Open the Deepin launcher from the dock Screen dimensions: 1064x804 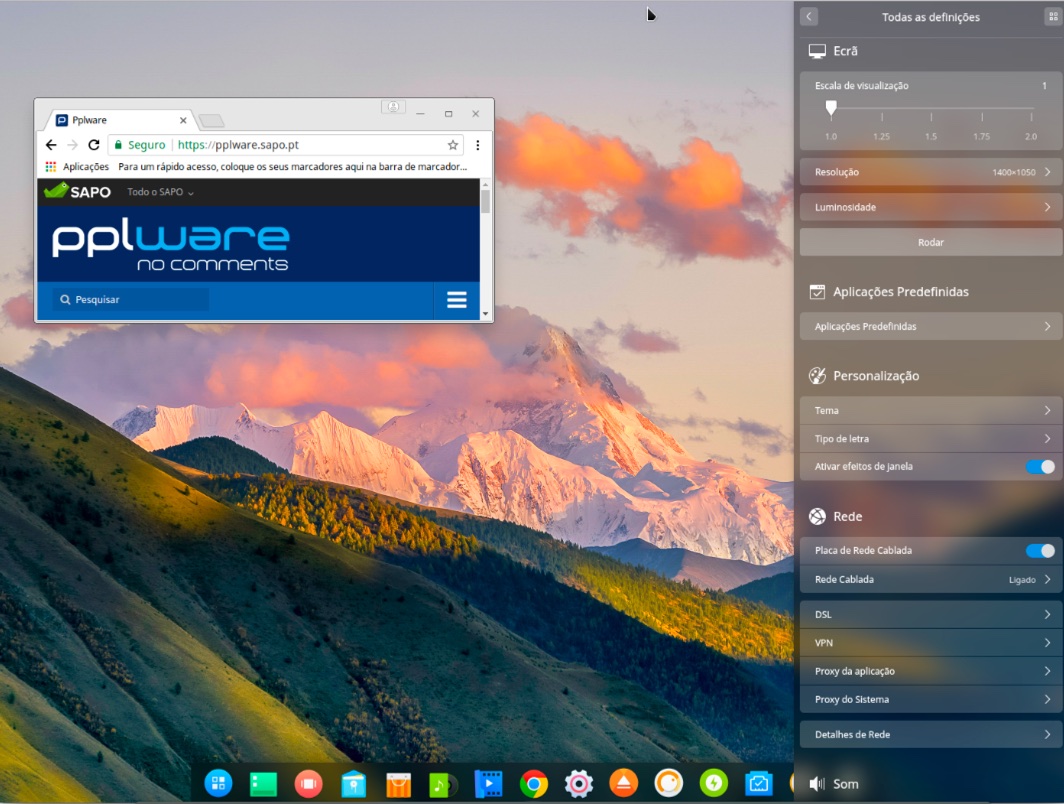click(218, 783)
